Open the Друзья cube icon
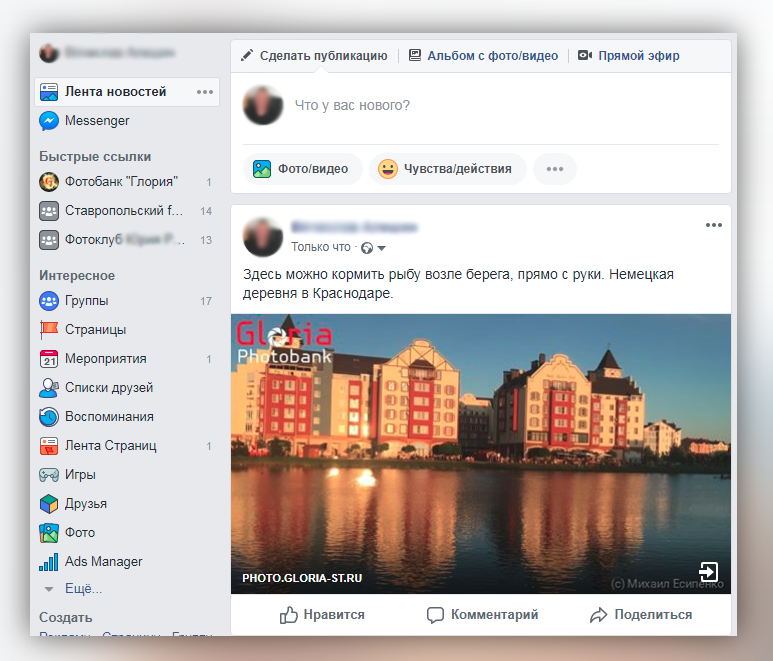Screen dimensions: 773x661 point(49,504)
